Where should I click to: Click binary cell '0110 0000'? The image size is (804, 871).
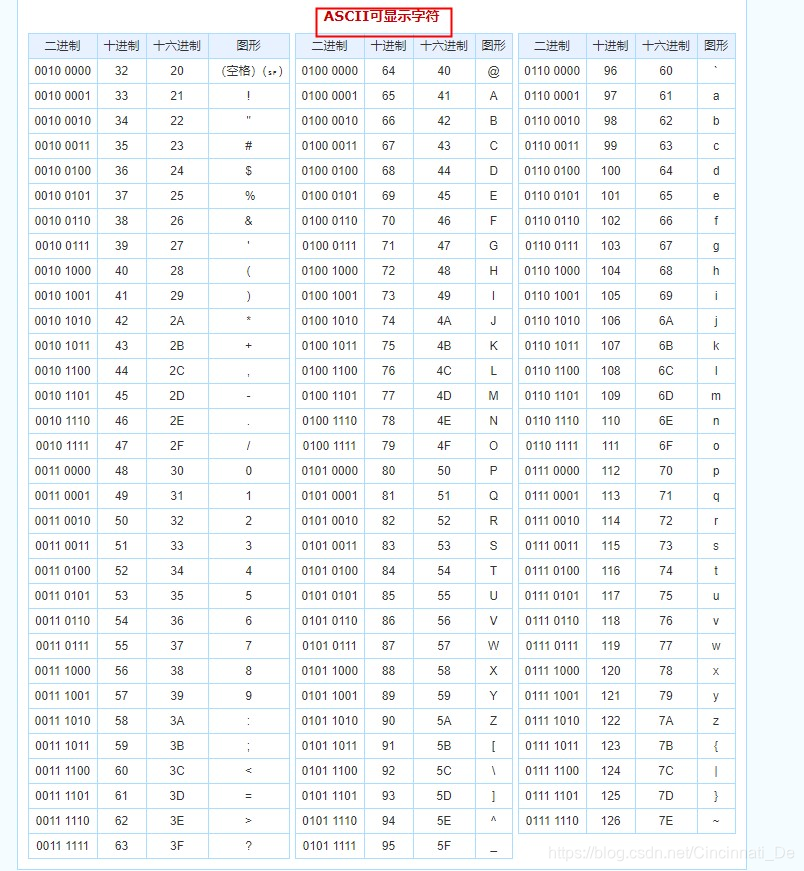click(552, 71)
